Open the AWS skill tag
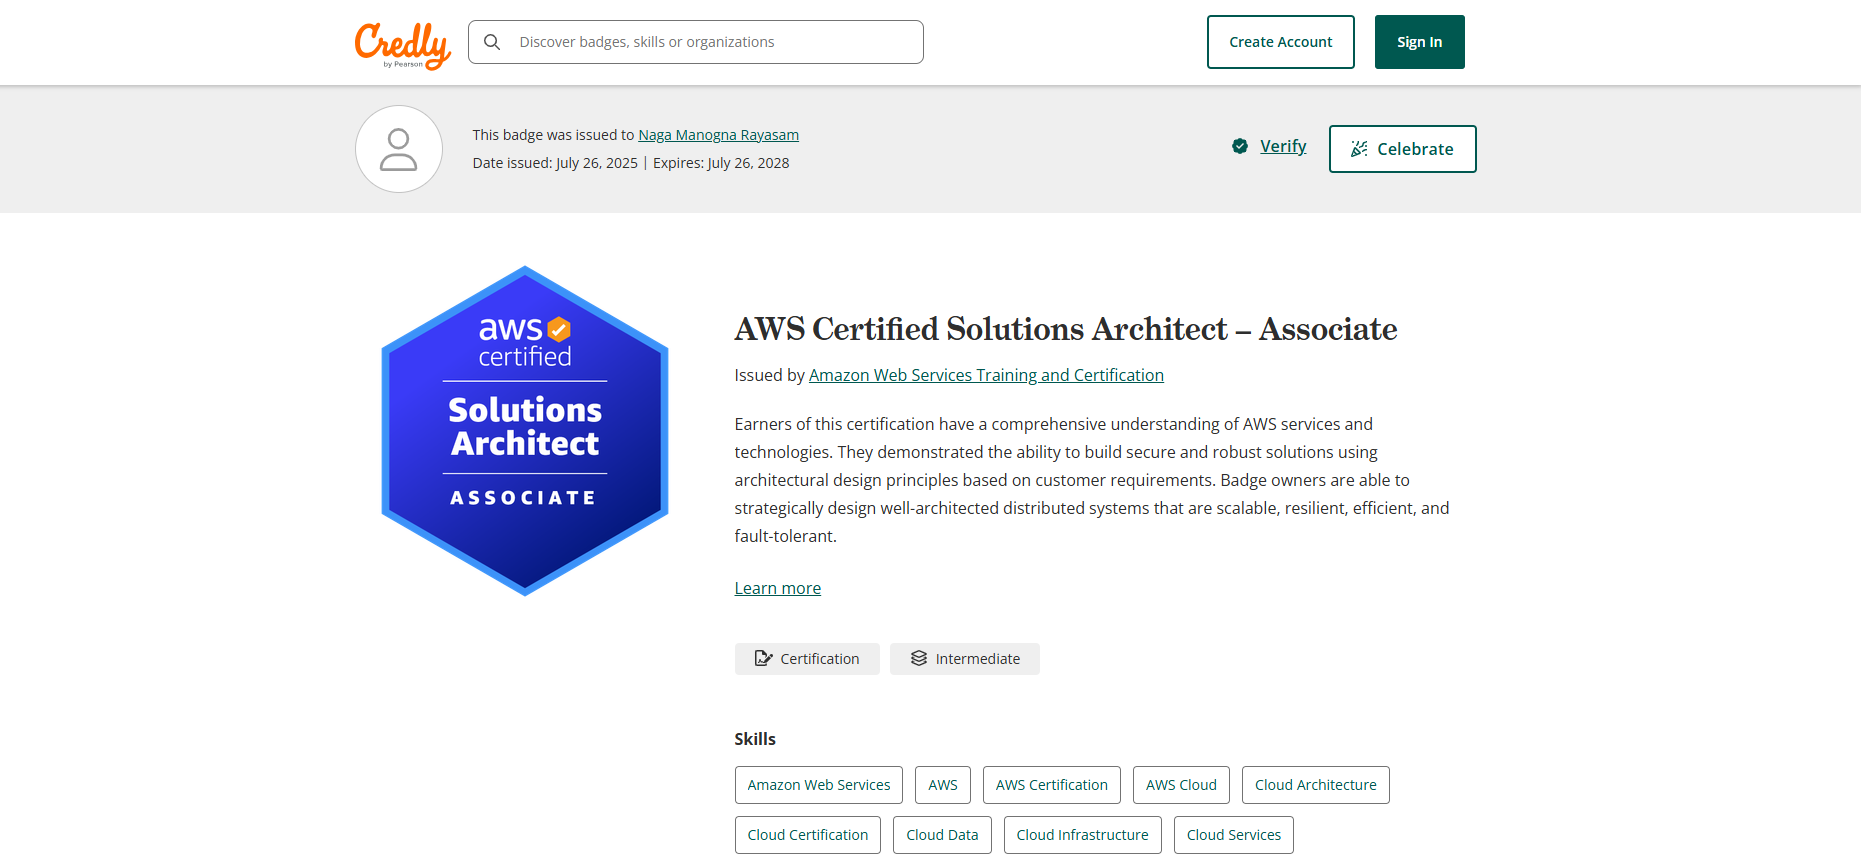 [943, 785]
